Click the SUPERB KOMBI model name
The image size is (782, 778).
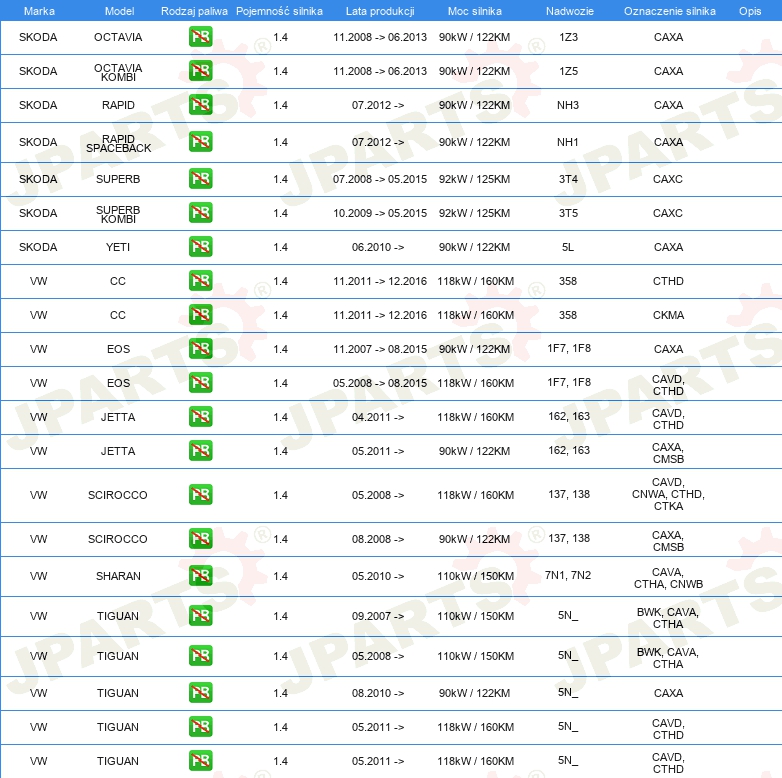tap(118, 214)
